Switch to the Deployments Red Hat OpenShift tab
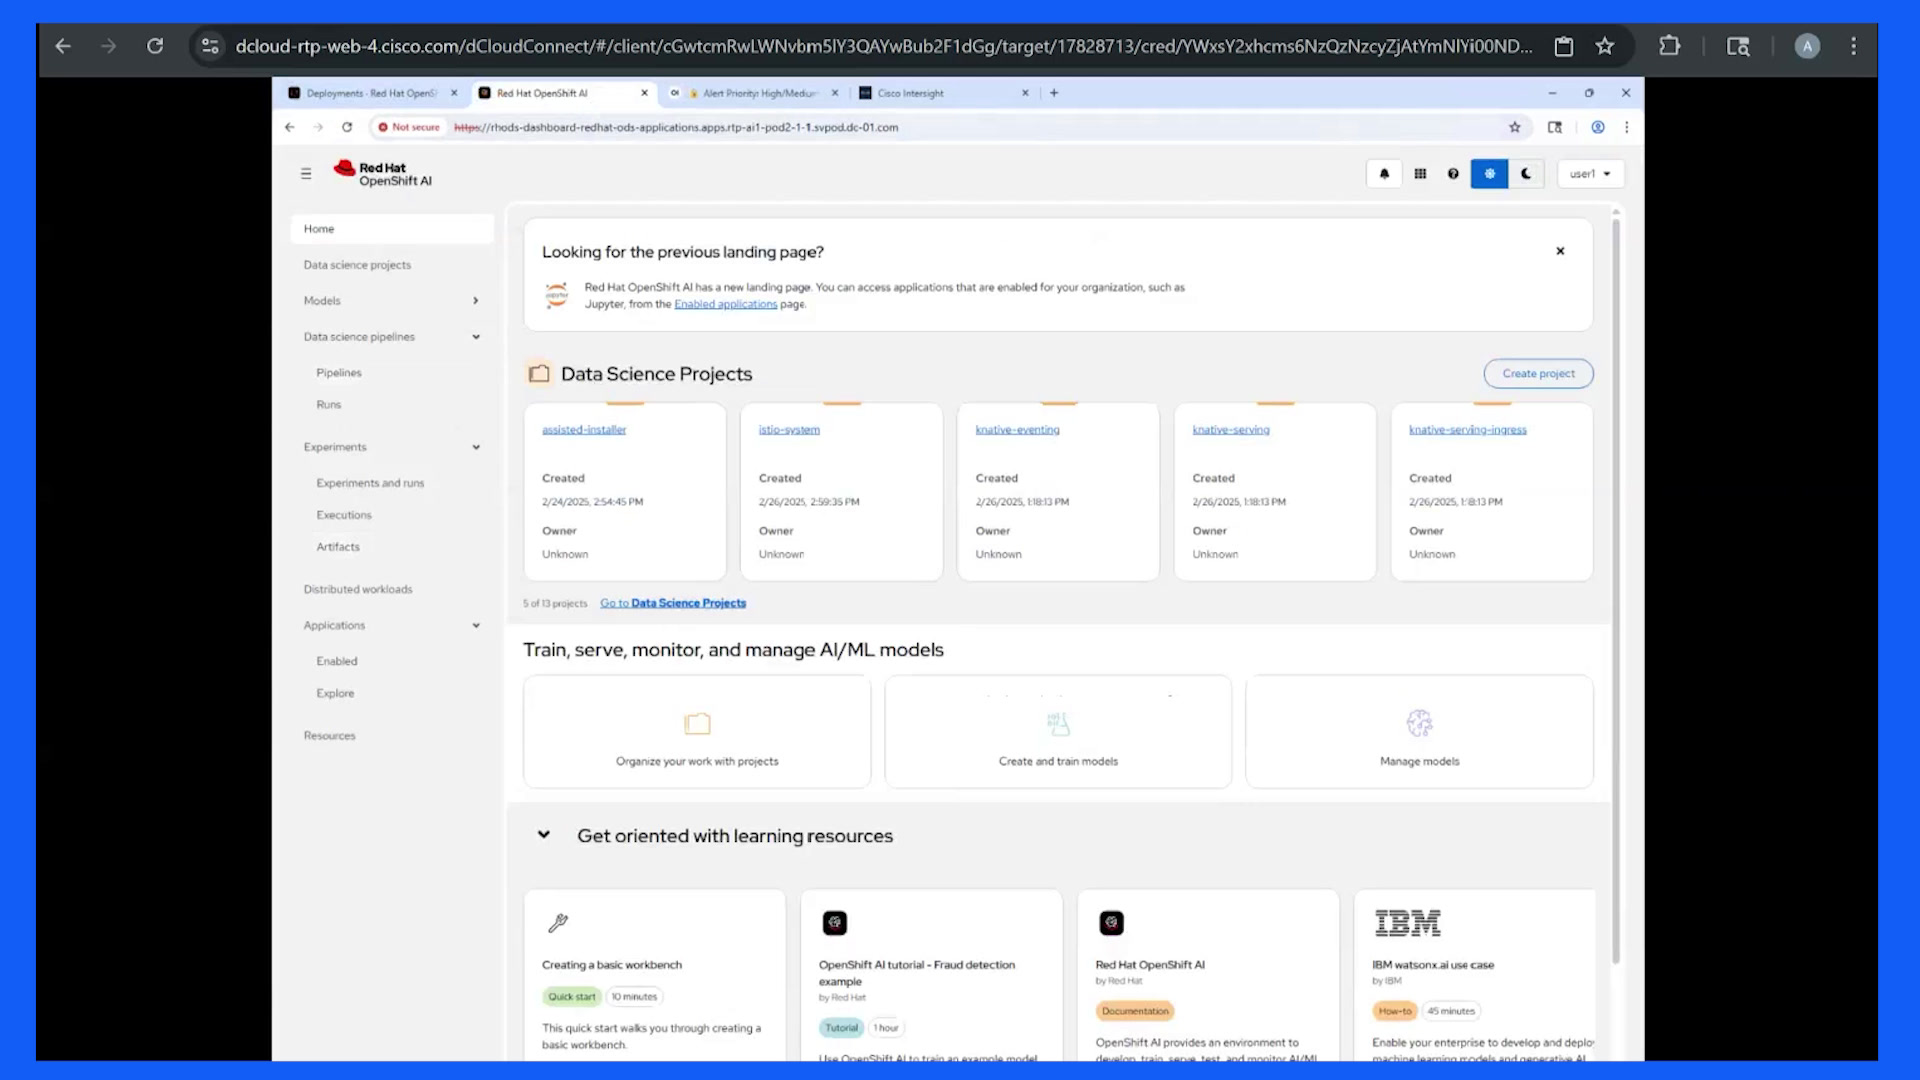 click(372, 93)
